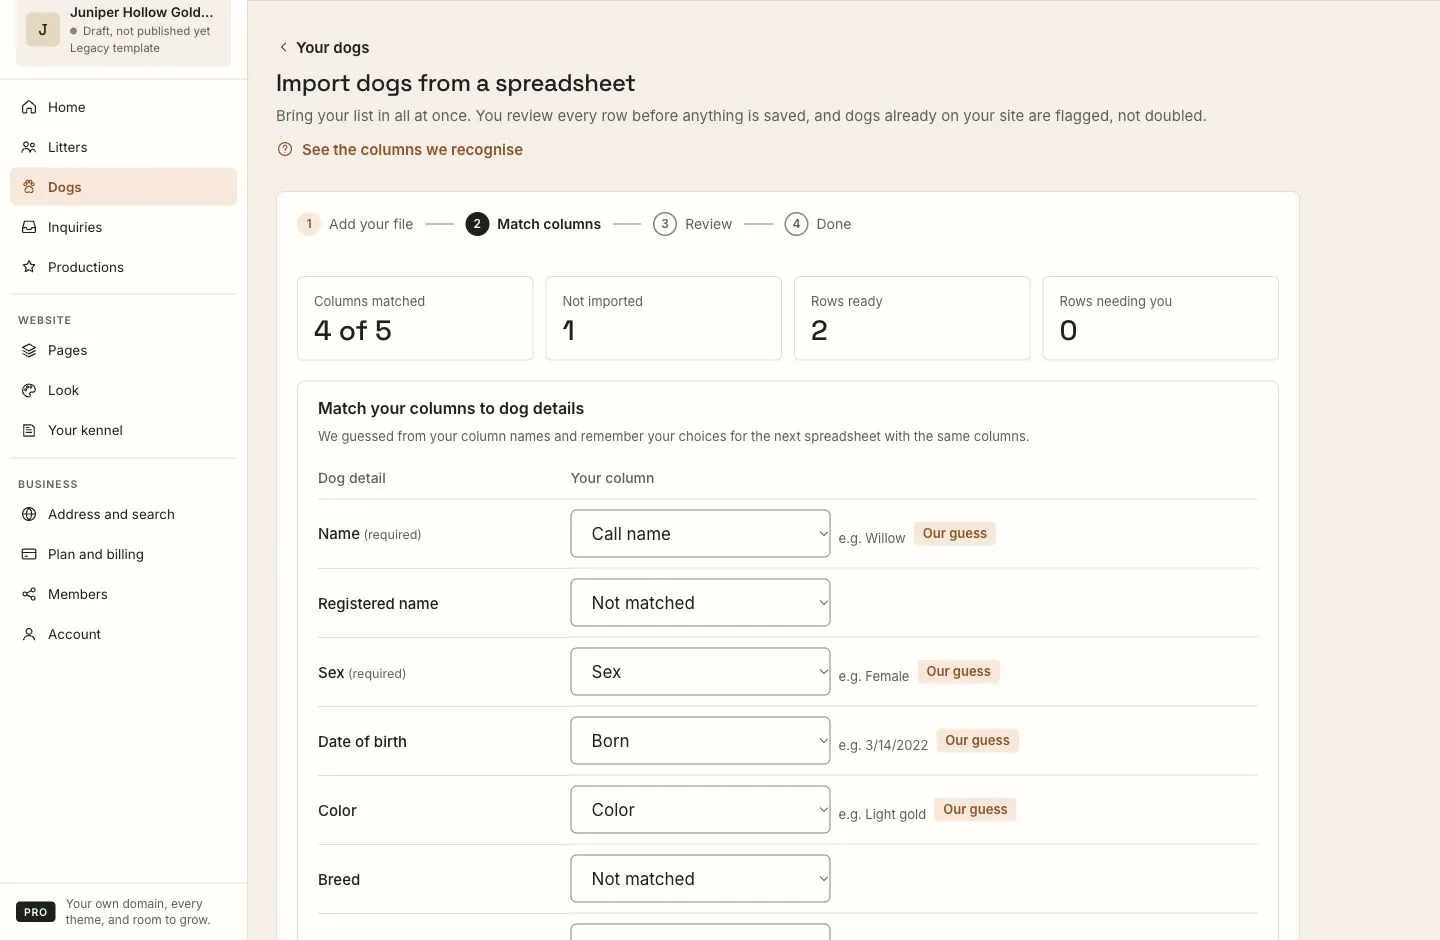Open the Color column dropdown
This screenshot has width=1440, height=940.
(700, 810)
